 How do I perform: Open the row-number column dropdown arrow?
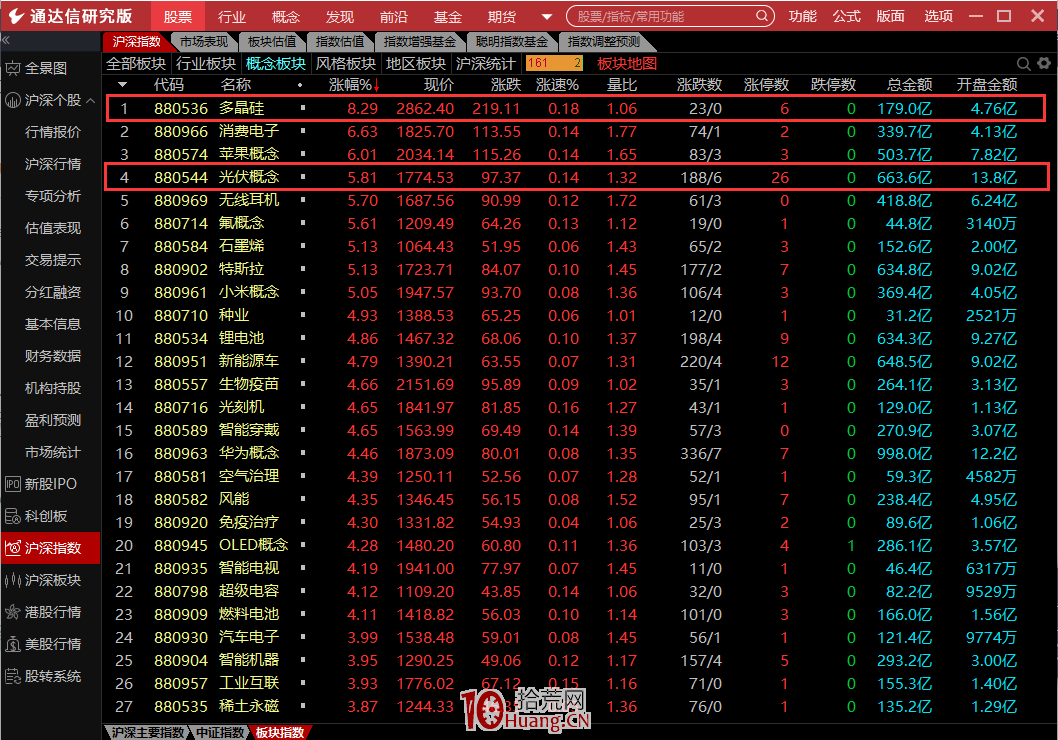tap(122, 85)
